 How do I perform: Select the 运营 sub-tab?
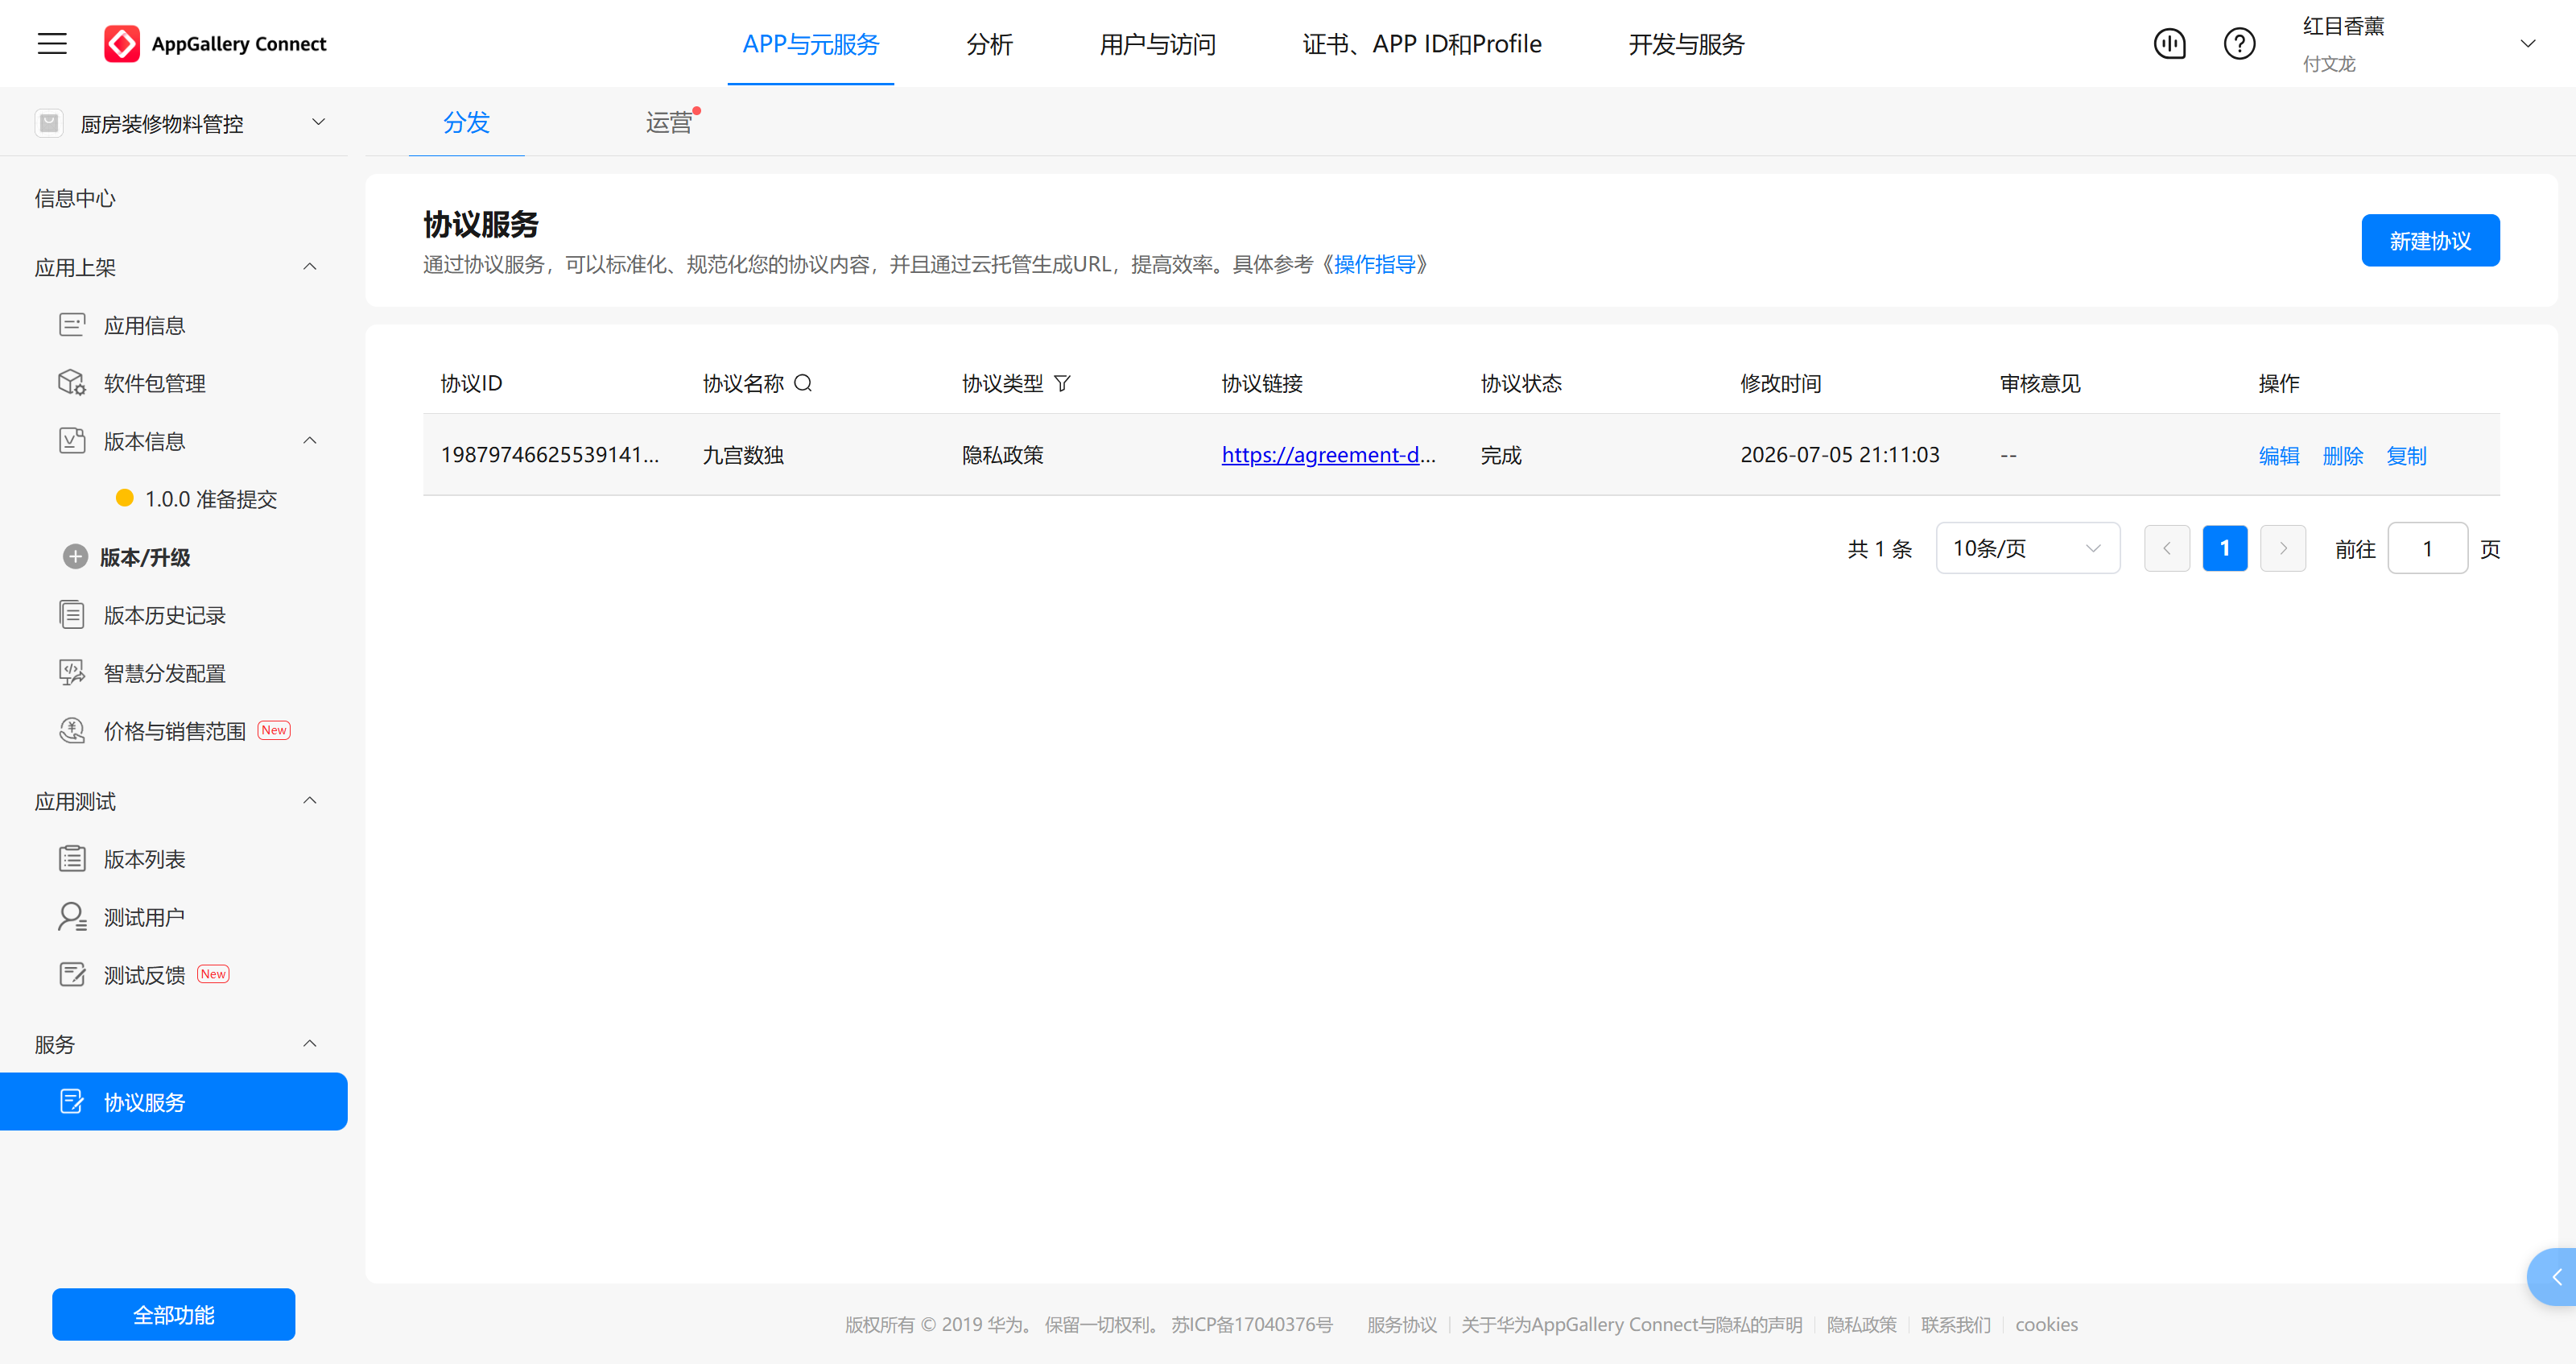point(669,122)
